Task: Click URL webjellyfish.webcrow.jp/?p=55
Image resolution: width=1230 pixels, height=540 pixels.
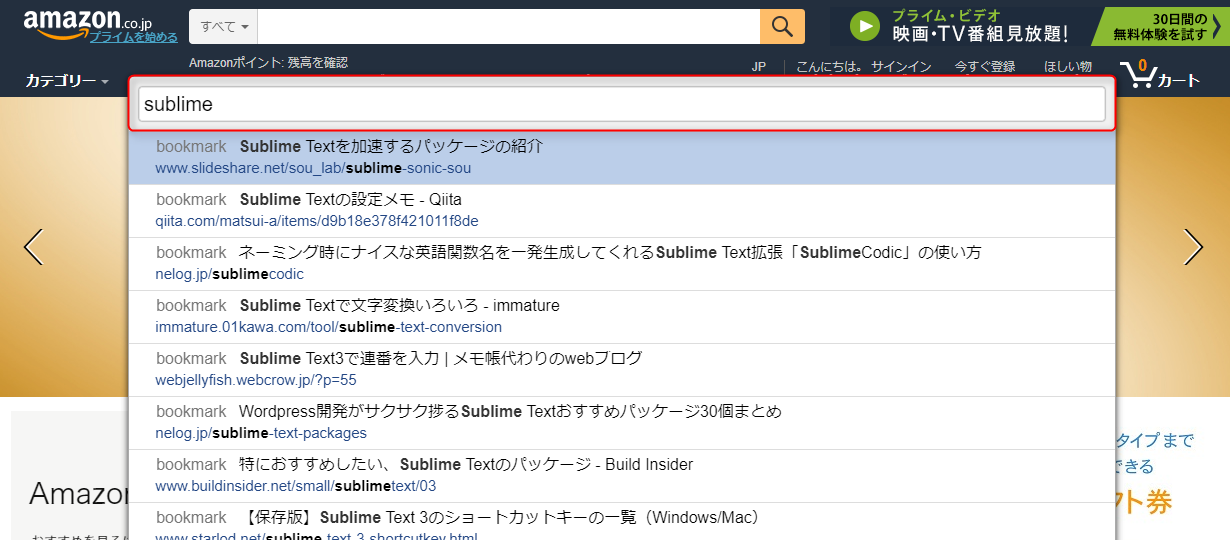Action: (x=256, y=380)
